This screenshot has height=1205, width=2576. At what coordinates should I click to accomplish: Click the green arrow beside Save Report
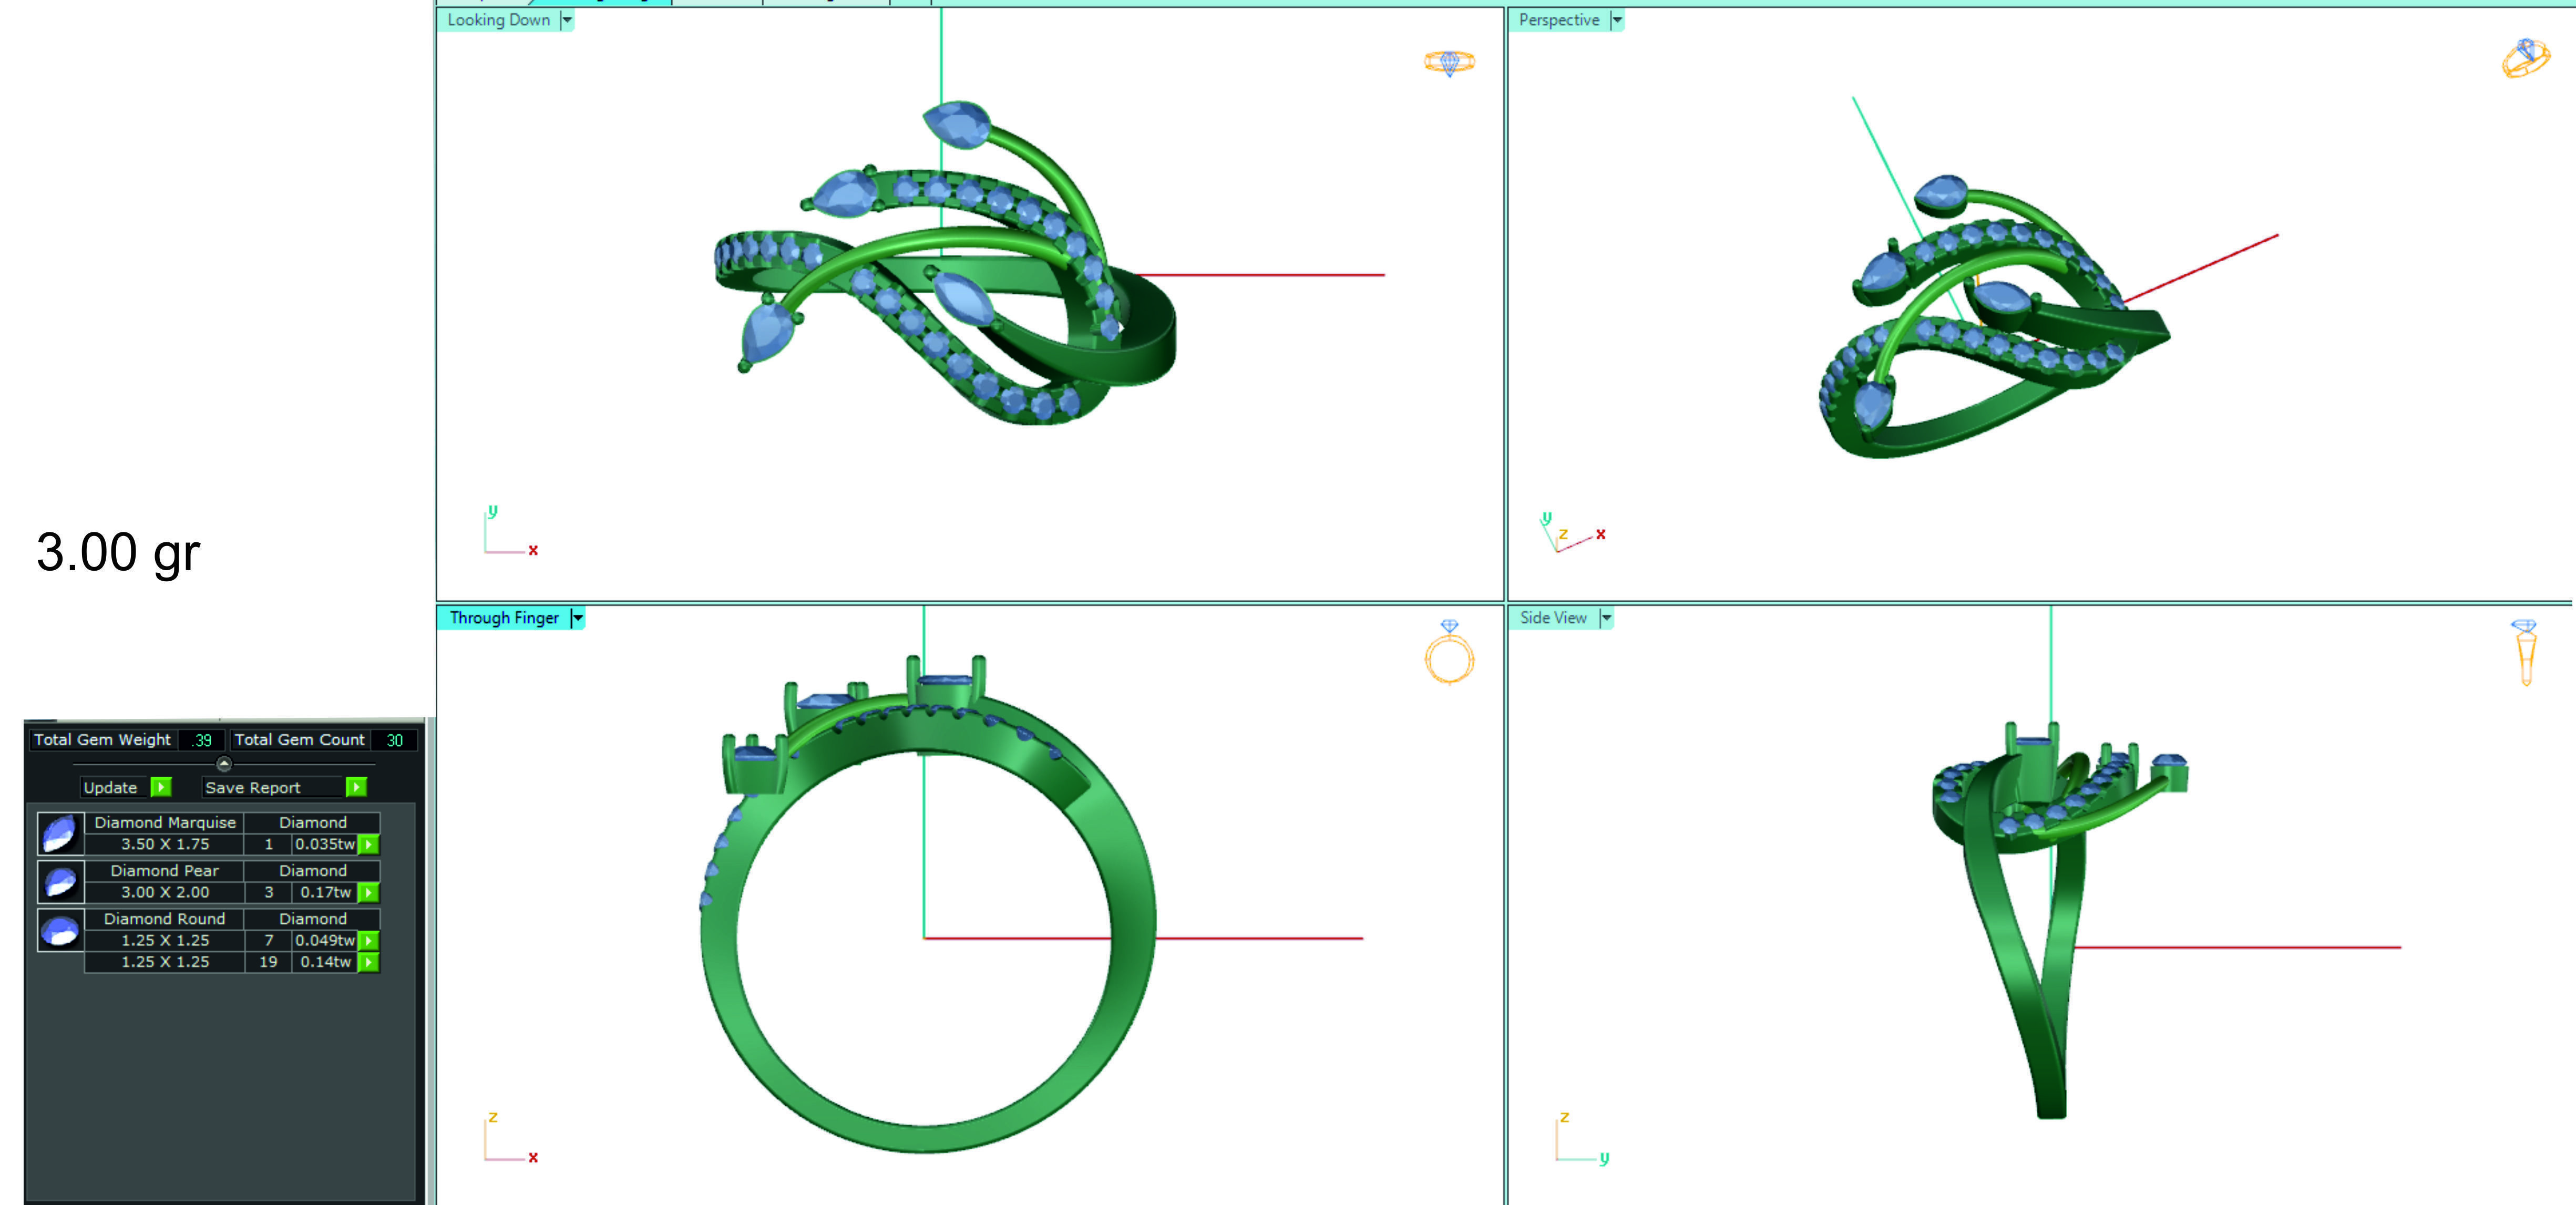coord(356,787)
